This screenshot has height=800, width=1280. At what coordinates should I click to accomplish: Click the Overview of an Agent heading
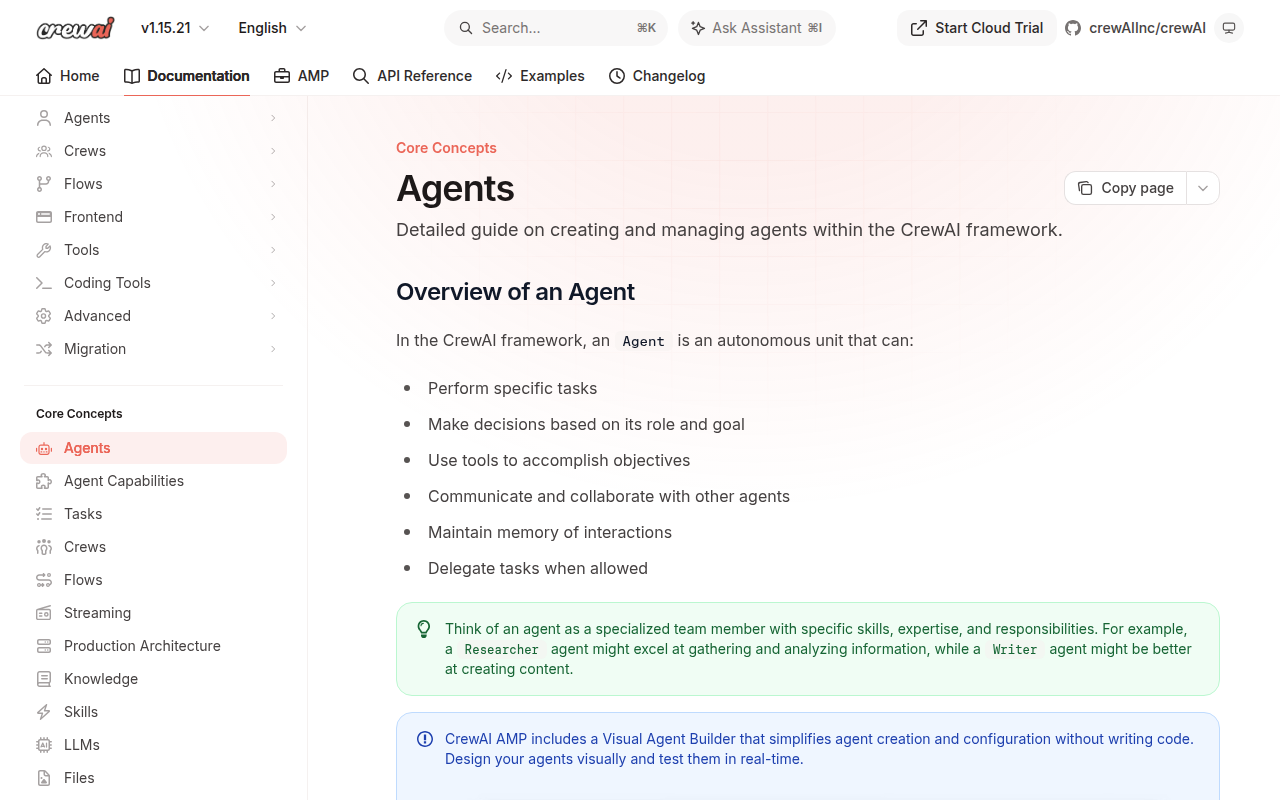(x=515, y=292)
